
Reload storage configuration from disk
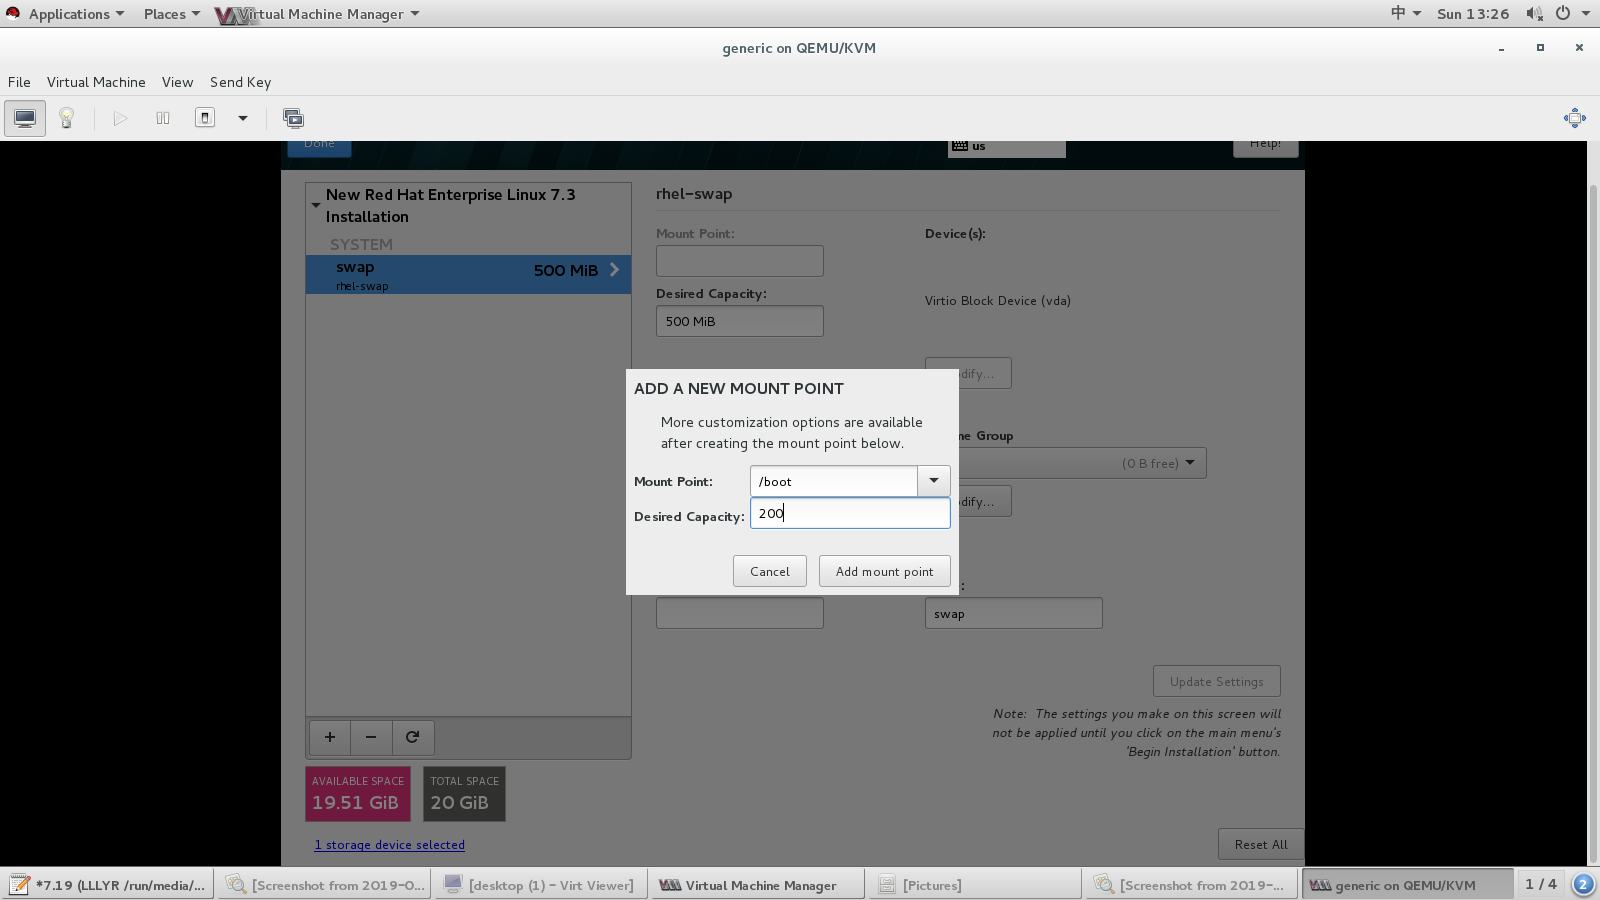[413, 737]
